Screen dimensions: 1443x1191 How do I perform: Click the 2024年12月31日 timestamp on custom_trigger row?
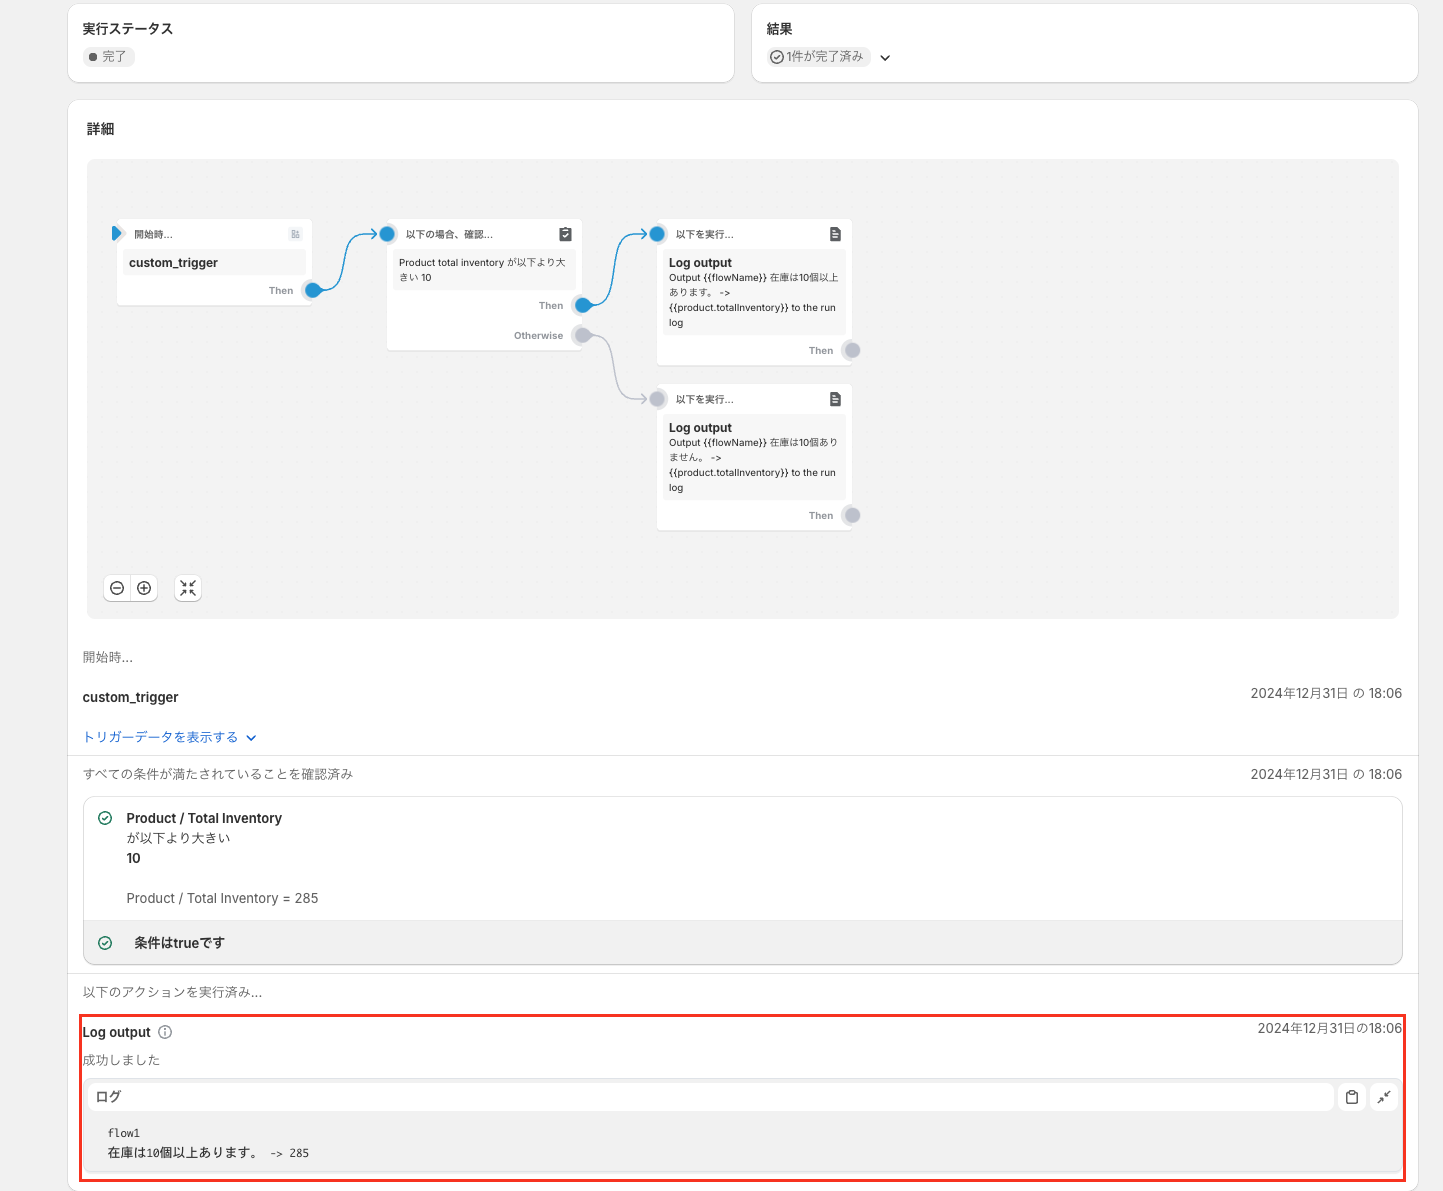(x=1326, y=693)
